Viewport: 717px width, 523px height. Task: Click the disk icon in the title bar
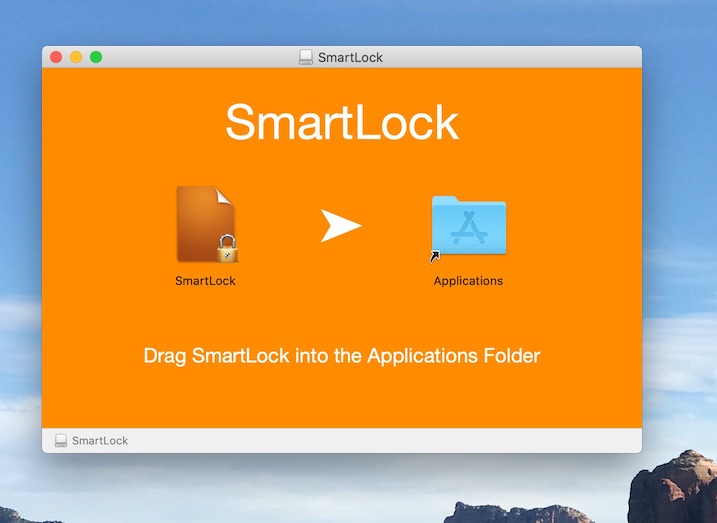(306, 57)
